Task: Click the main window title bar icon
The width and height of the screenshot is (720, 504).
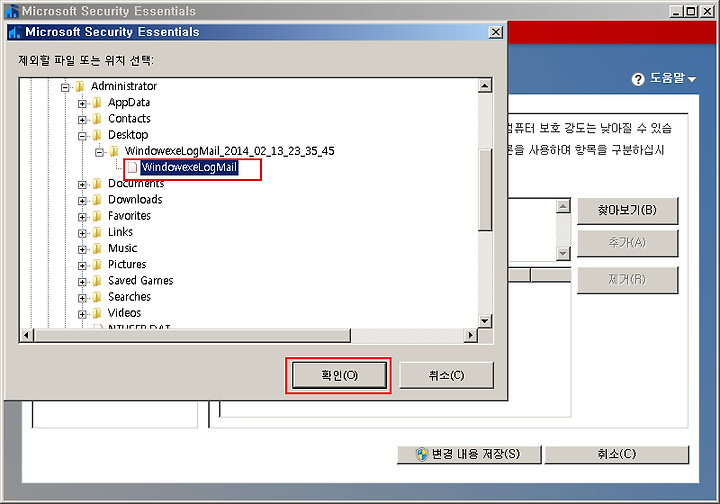Action: pyautogui.click(x=12, y=11)
